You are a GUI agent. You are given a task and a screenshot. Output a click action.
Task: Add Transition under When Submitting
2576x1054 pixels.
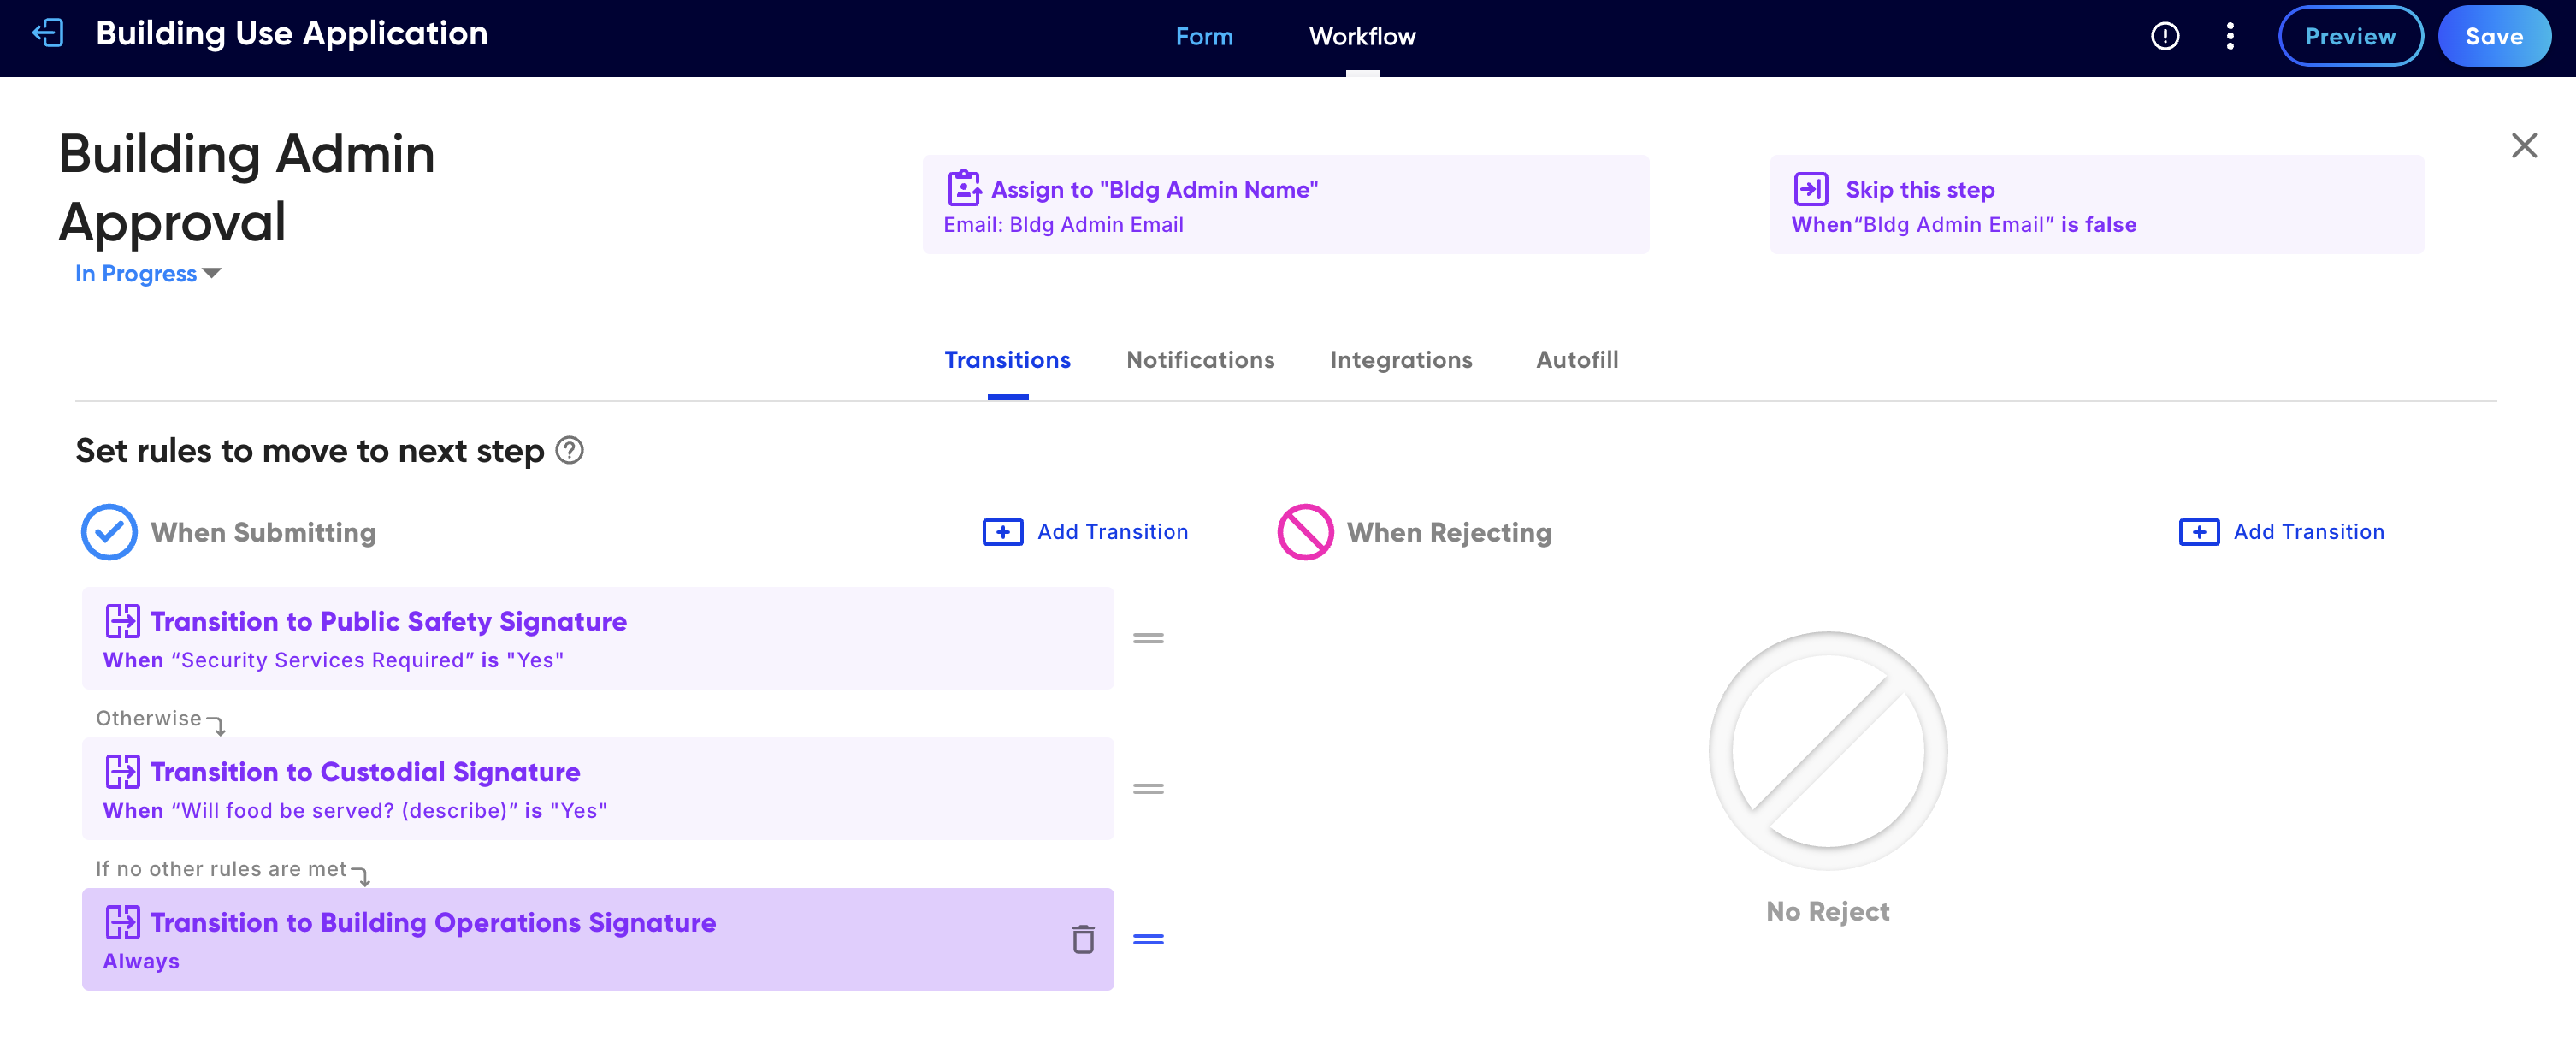1086,532
